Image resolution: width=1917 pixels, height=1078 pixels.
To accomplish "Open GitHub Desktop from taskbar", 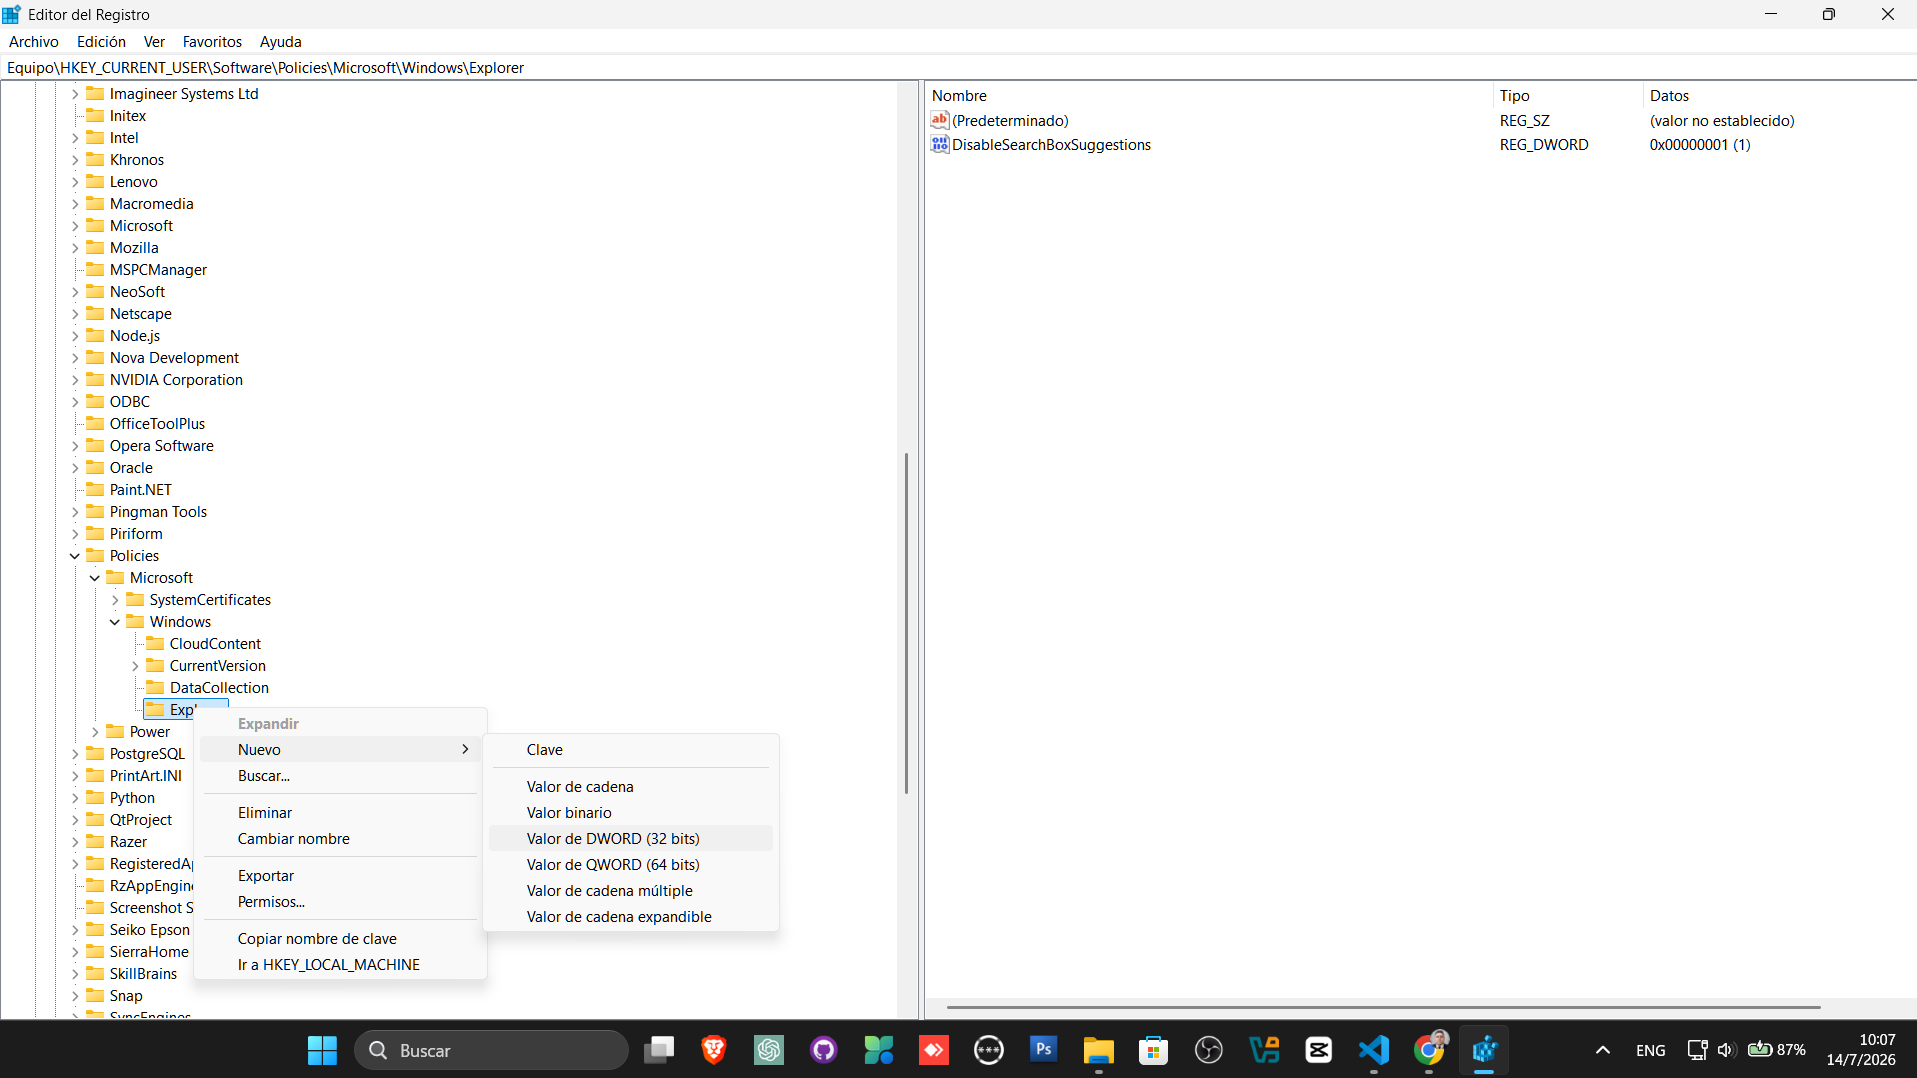I will 824,1050.
